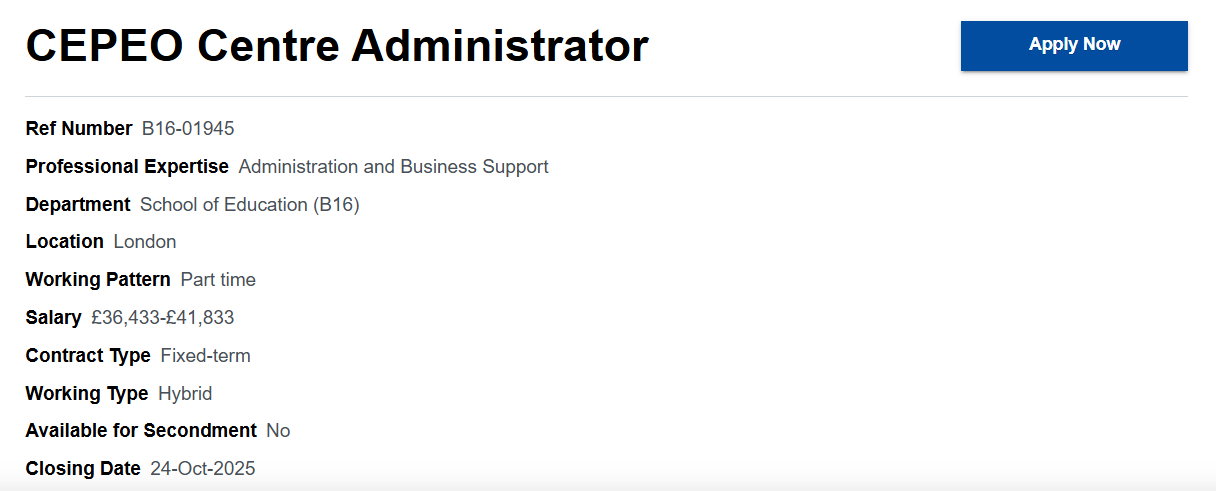The width and height of the screenshot is (1216, 491).
Task: Click the Professional Expertise label
Action: [127, 167]
